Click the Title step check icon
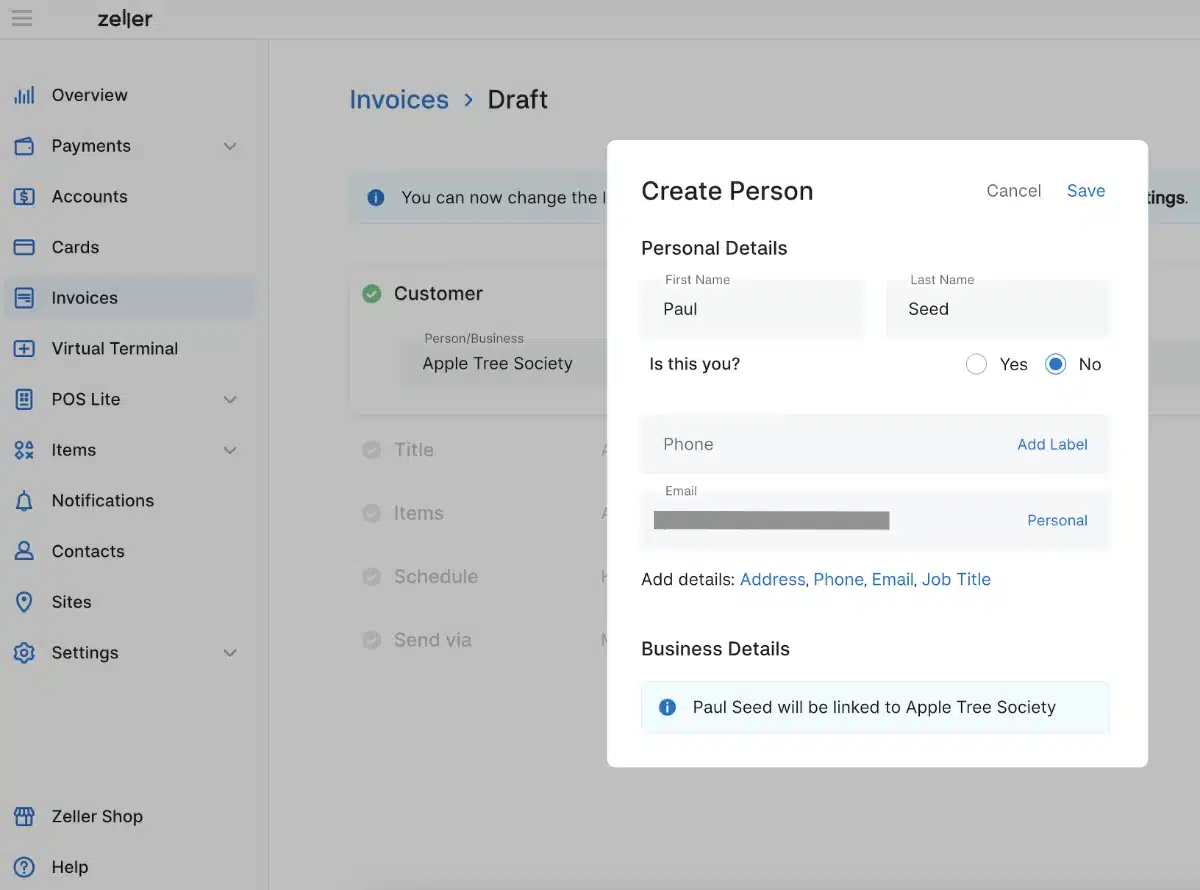 371,451
